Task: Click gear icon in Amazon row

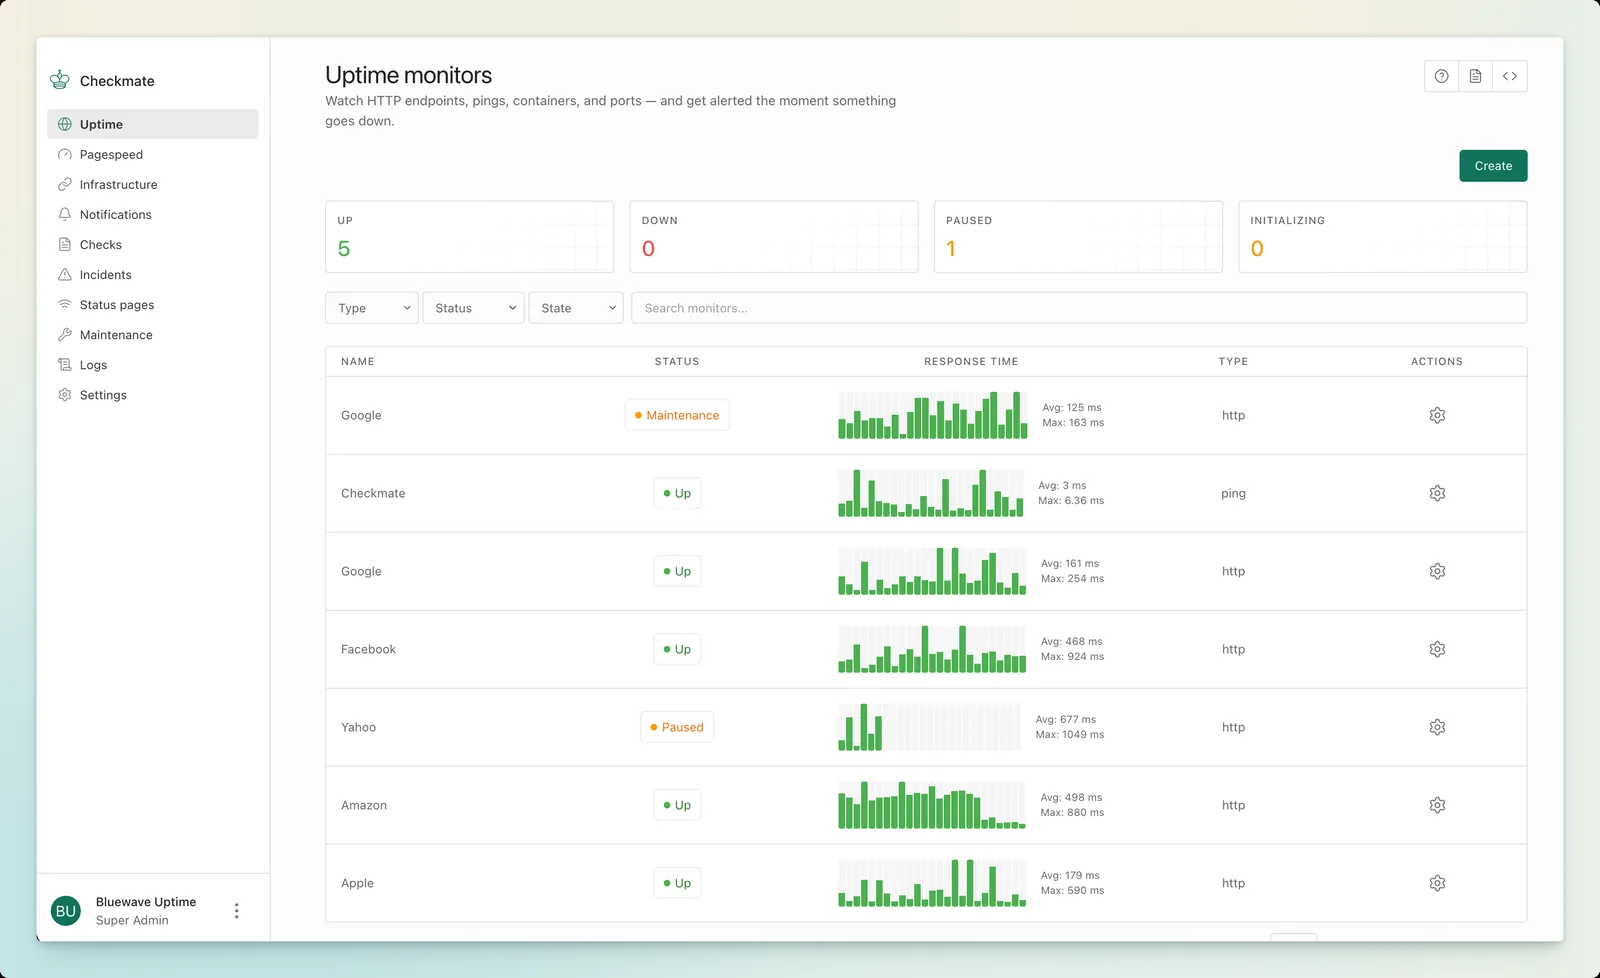Action: coord(1437,805)
